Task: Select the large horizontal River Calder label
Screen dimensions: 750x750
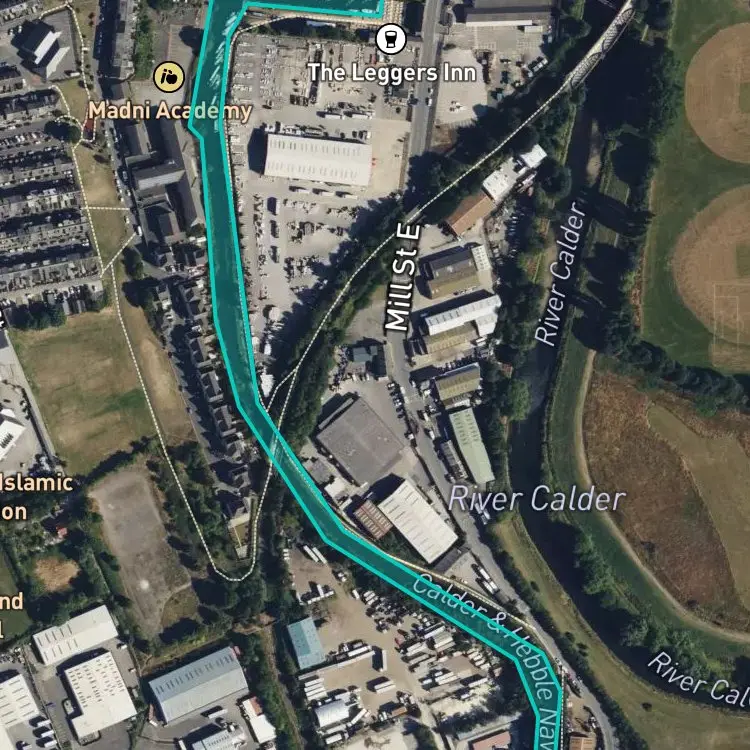Action: 537,498
